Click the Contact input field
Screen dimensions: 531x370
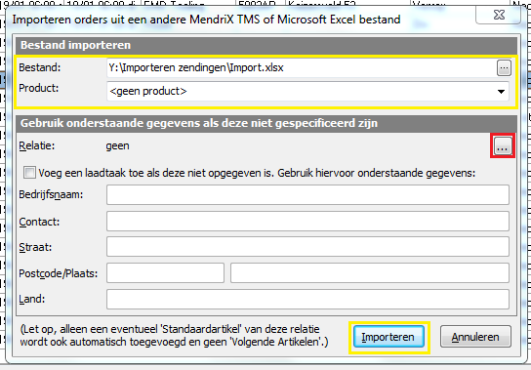[308, 221]
